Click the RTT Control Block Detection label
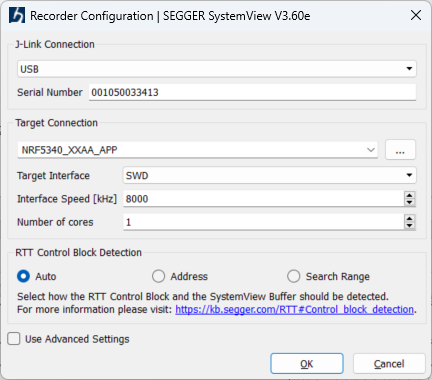This screenshot has width=432, height=380. 79,253
